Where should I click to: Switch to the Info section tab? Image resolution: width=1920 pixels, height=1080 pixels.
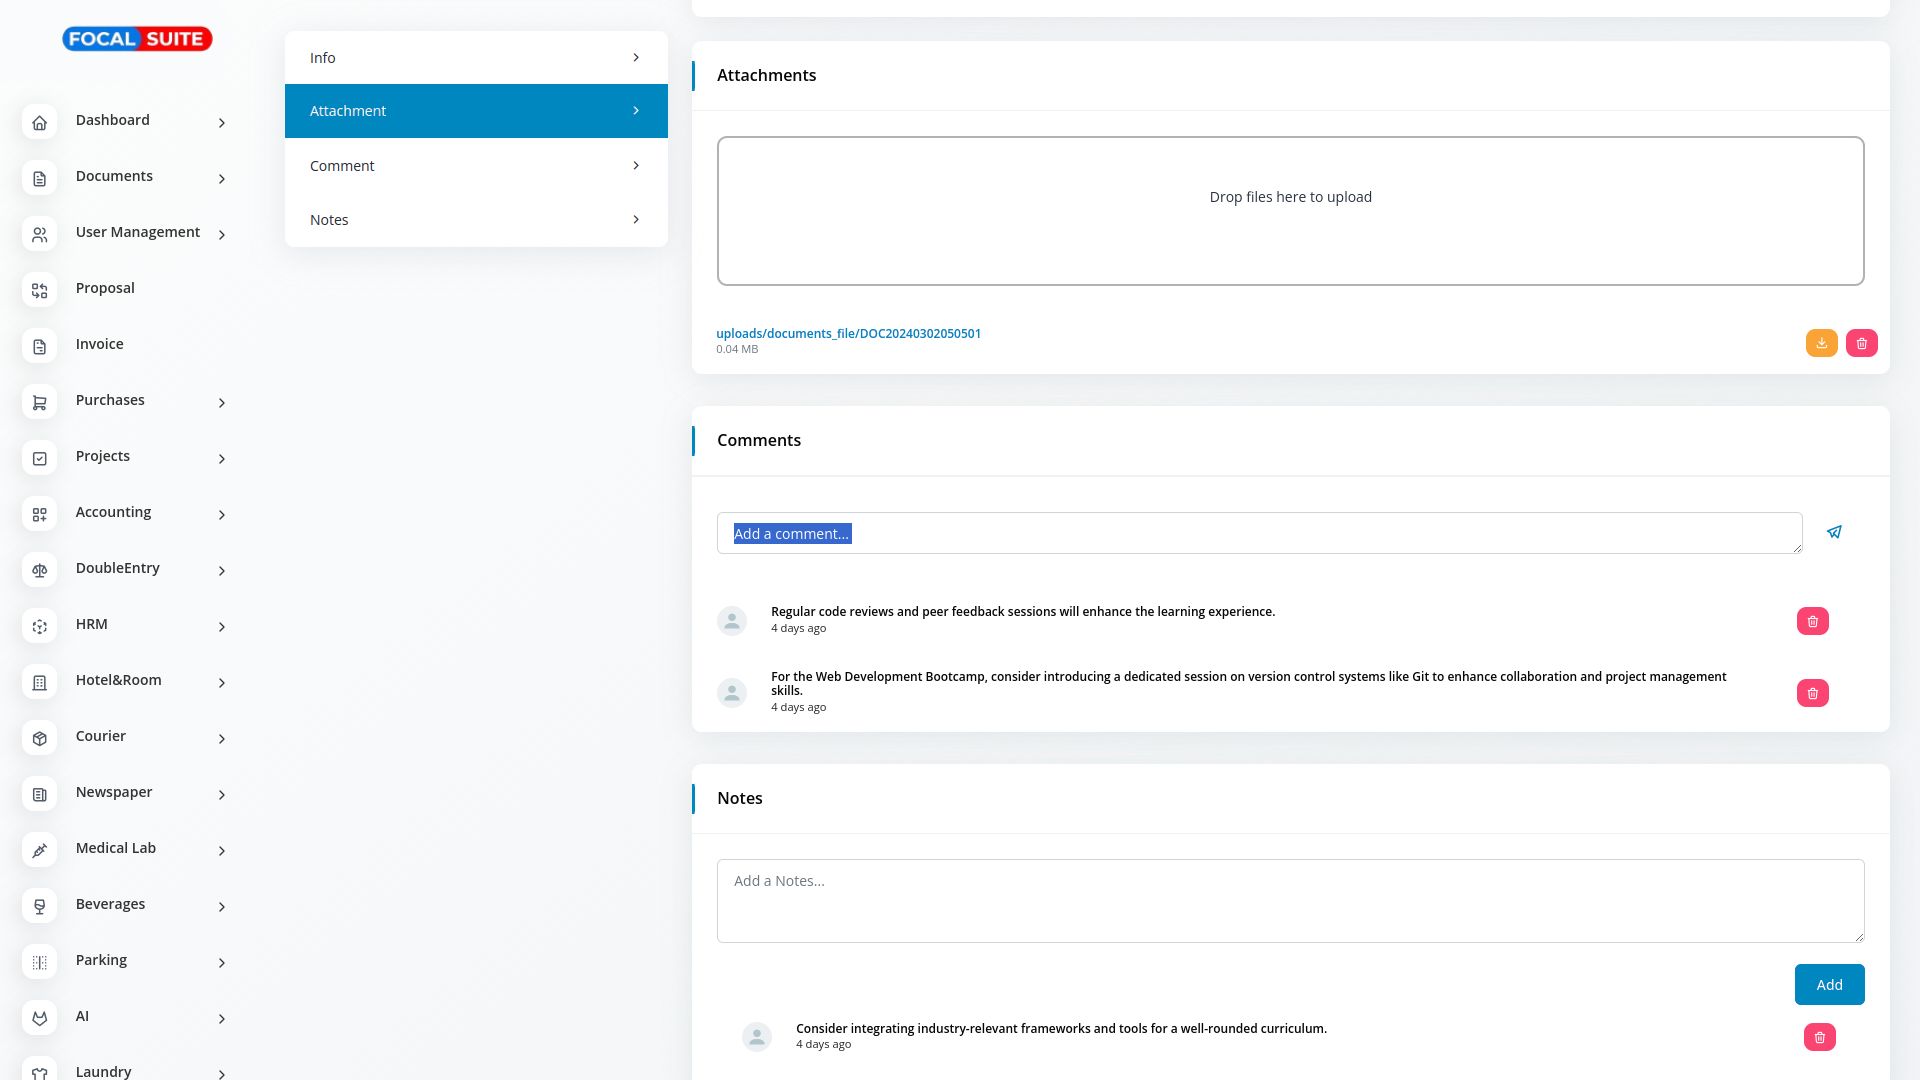[475, 58]
